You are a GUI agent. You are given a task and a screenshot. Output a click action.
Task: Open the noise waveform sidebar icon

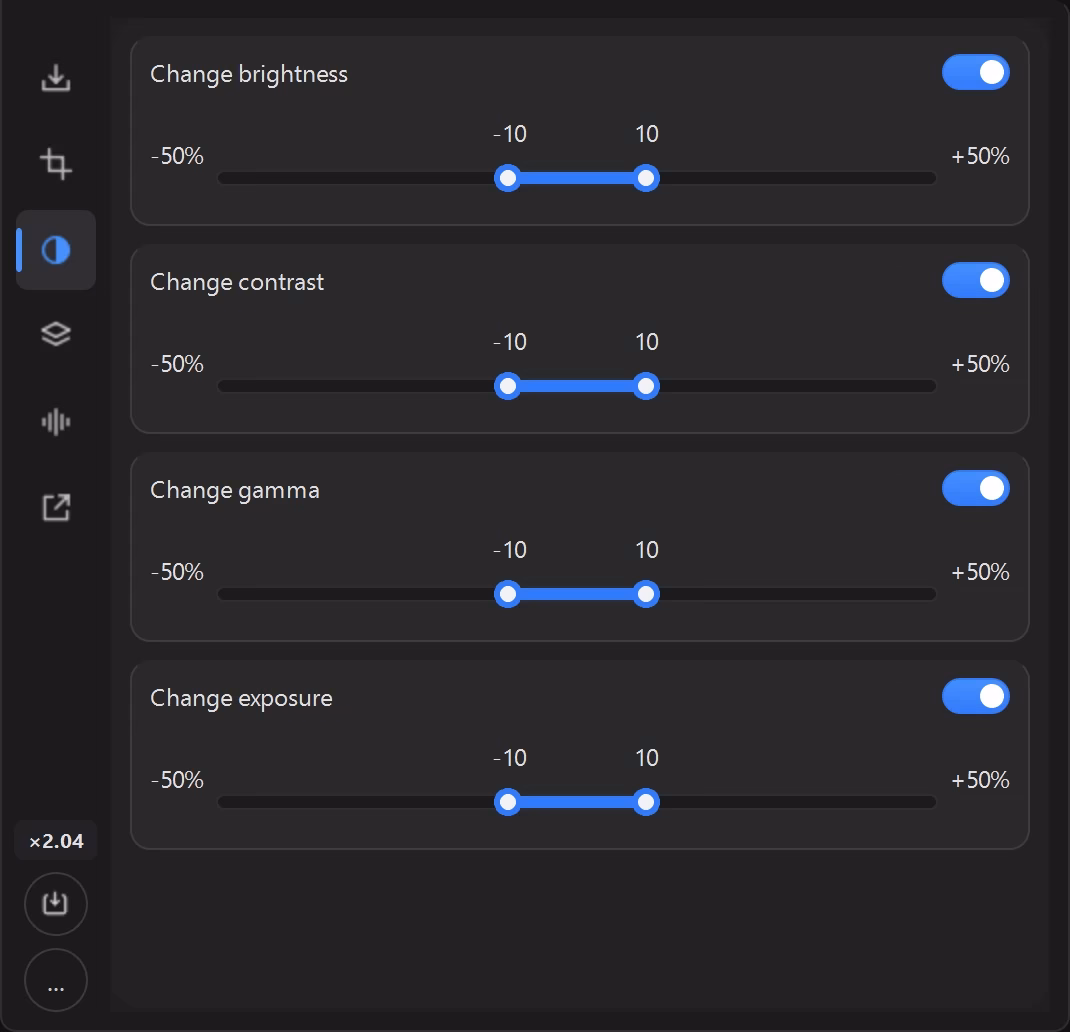56,422
